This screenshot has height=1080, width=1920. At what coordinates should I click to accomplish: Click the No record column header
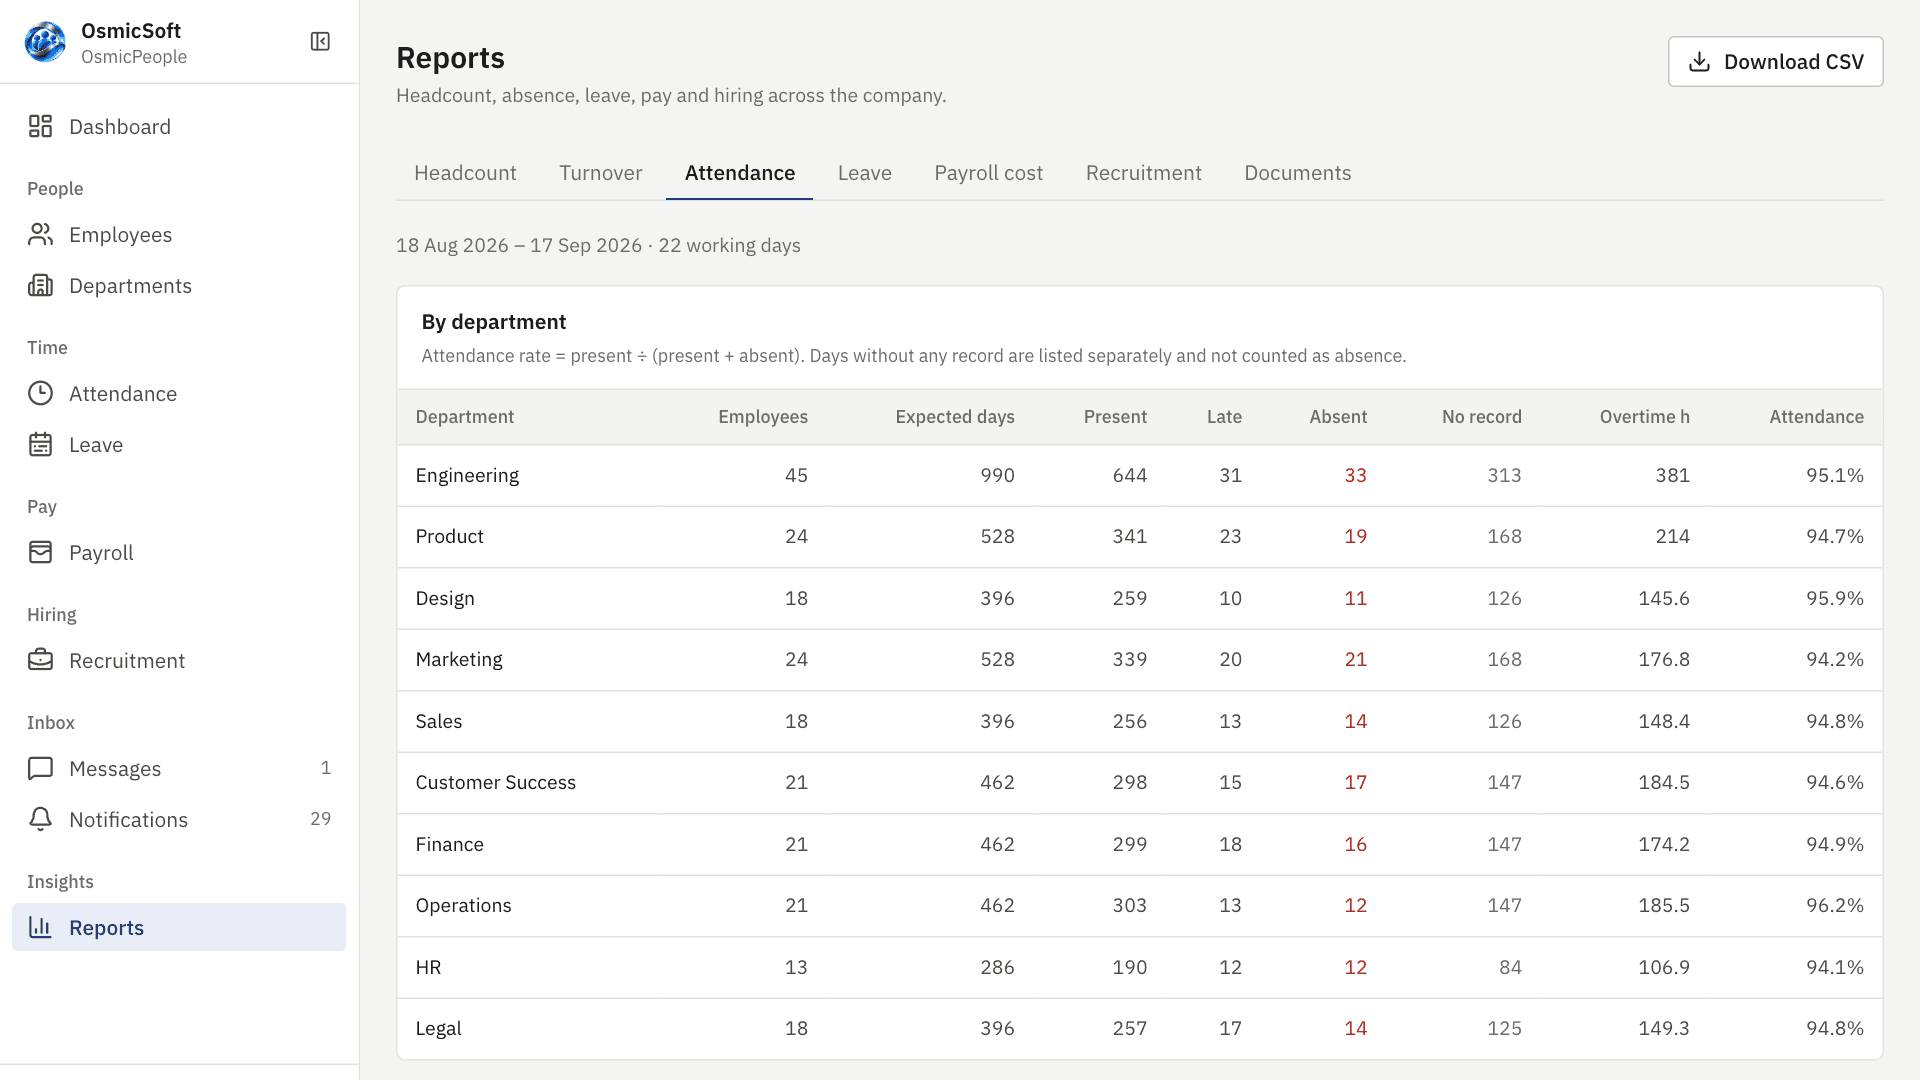coord(1481,417)
